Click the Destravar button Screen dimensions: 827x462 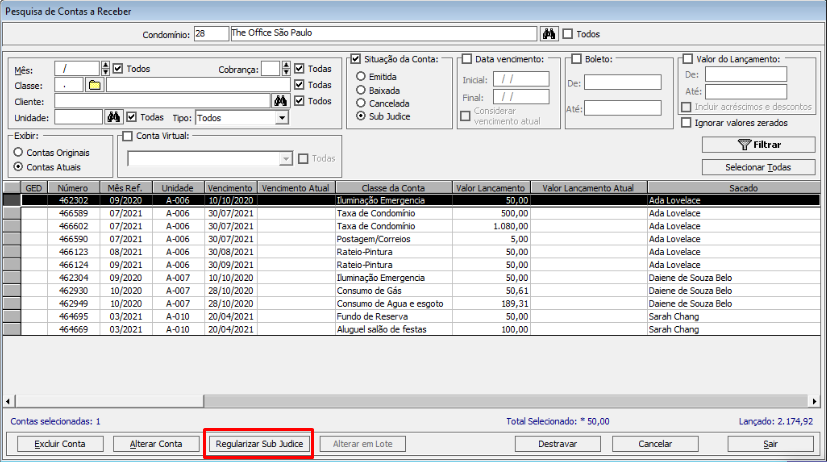point(557,444)
